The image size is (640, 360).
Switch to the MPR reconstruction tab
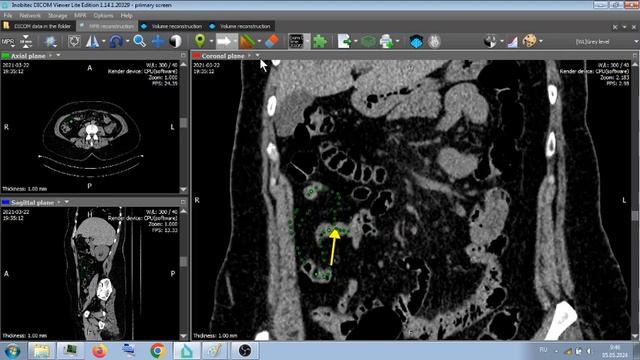(107, 26)
